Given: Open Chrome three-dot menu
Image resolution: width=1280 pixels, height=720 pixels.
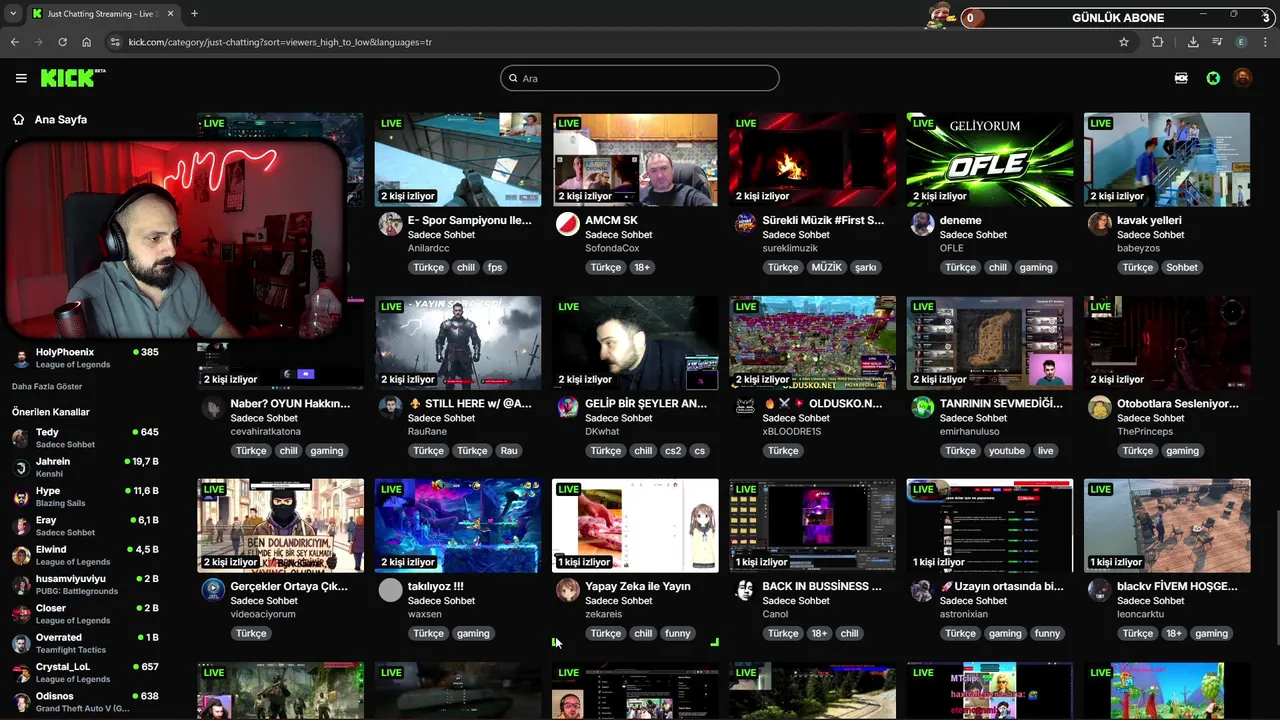Looking at the screenshot, I should (1266, 42).
